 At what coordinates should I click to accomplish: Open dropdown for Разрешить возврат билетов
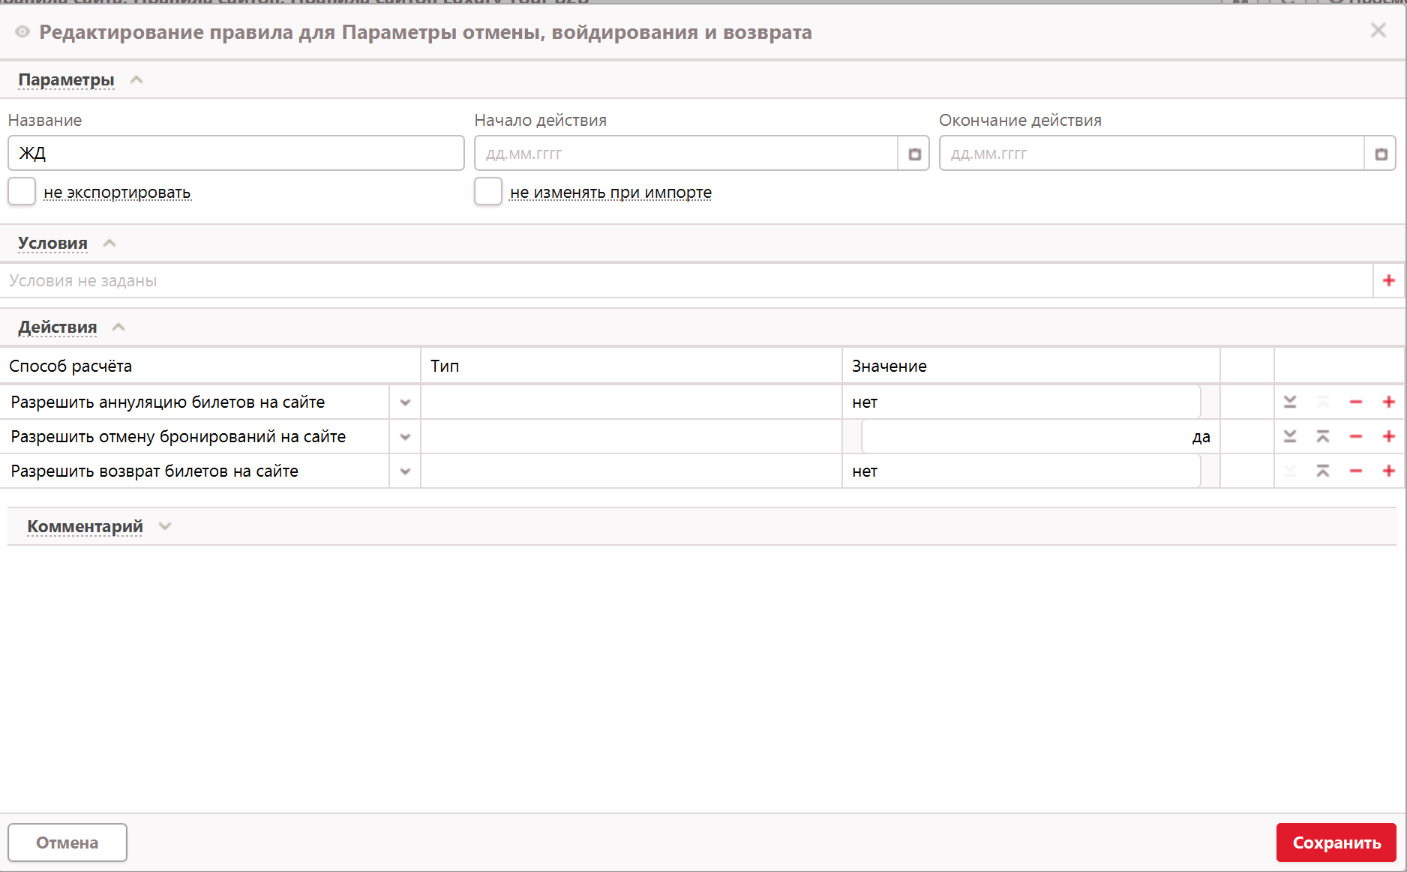point(405,471)
